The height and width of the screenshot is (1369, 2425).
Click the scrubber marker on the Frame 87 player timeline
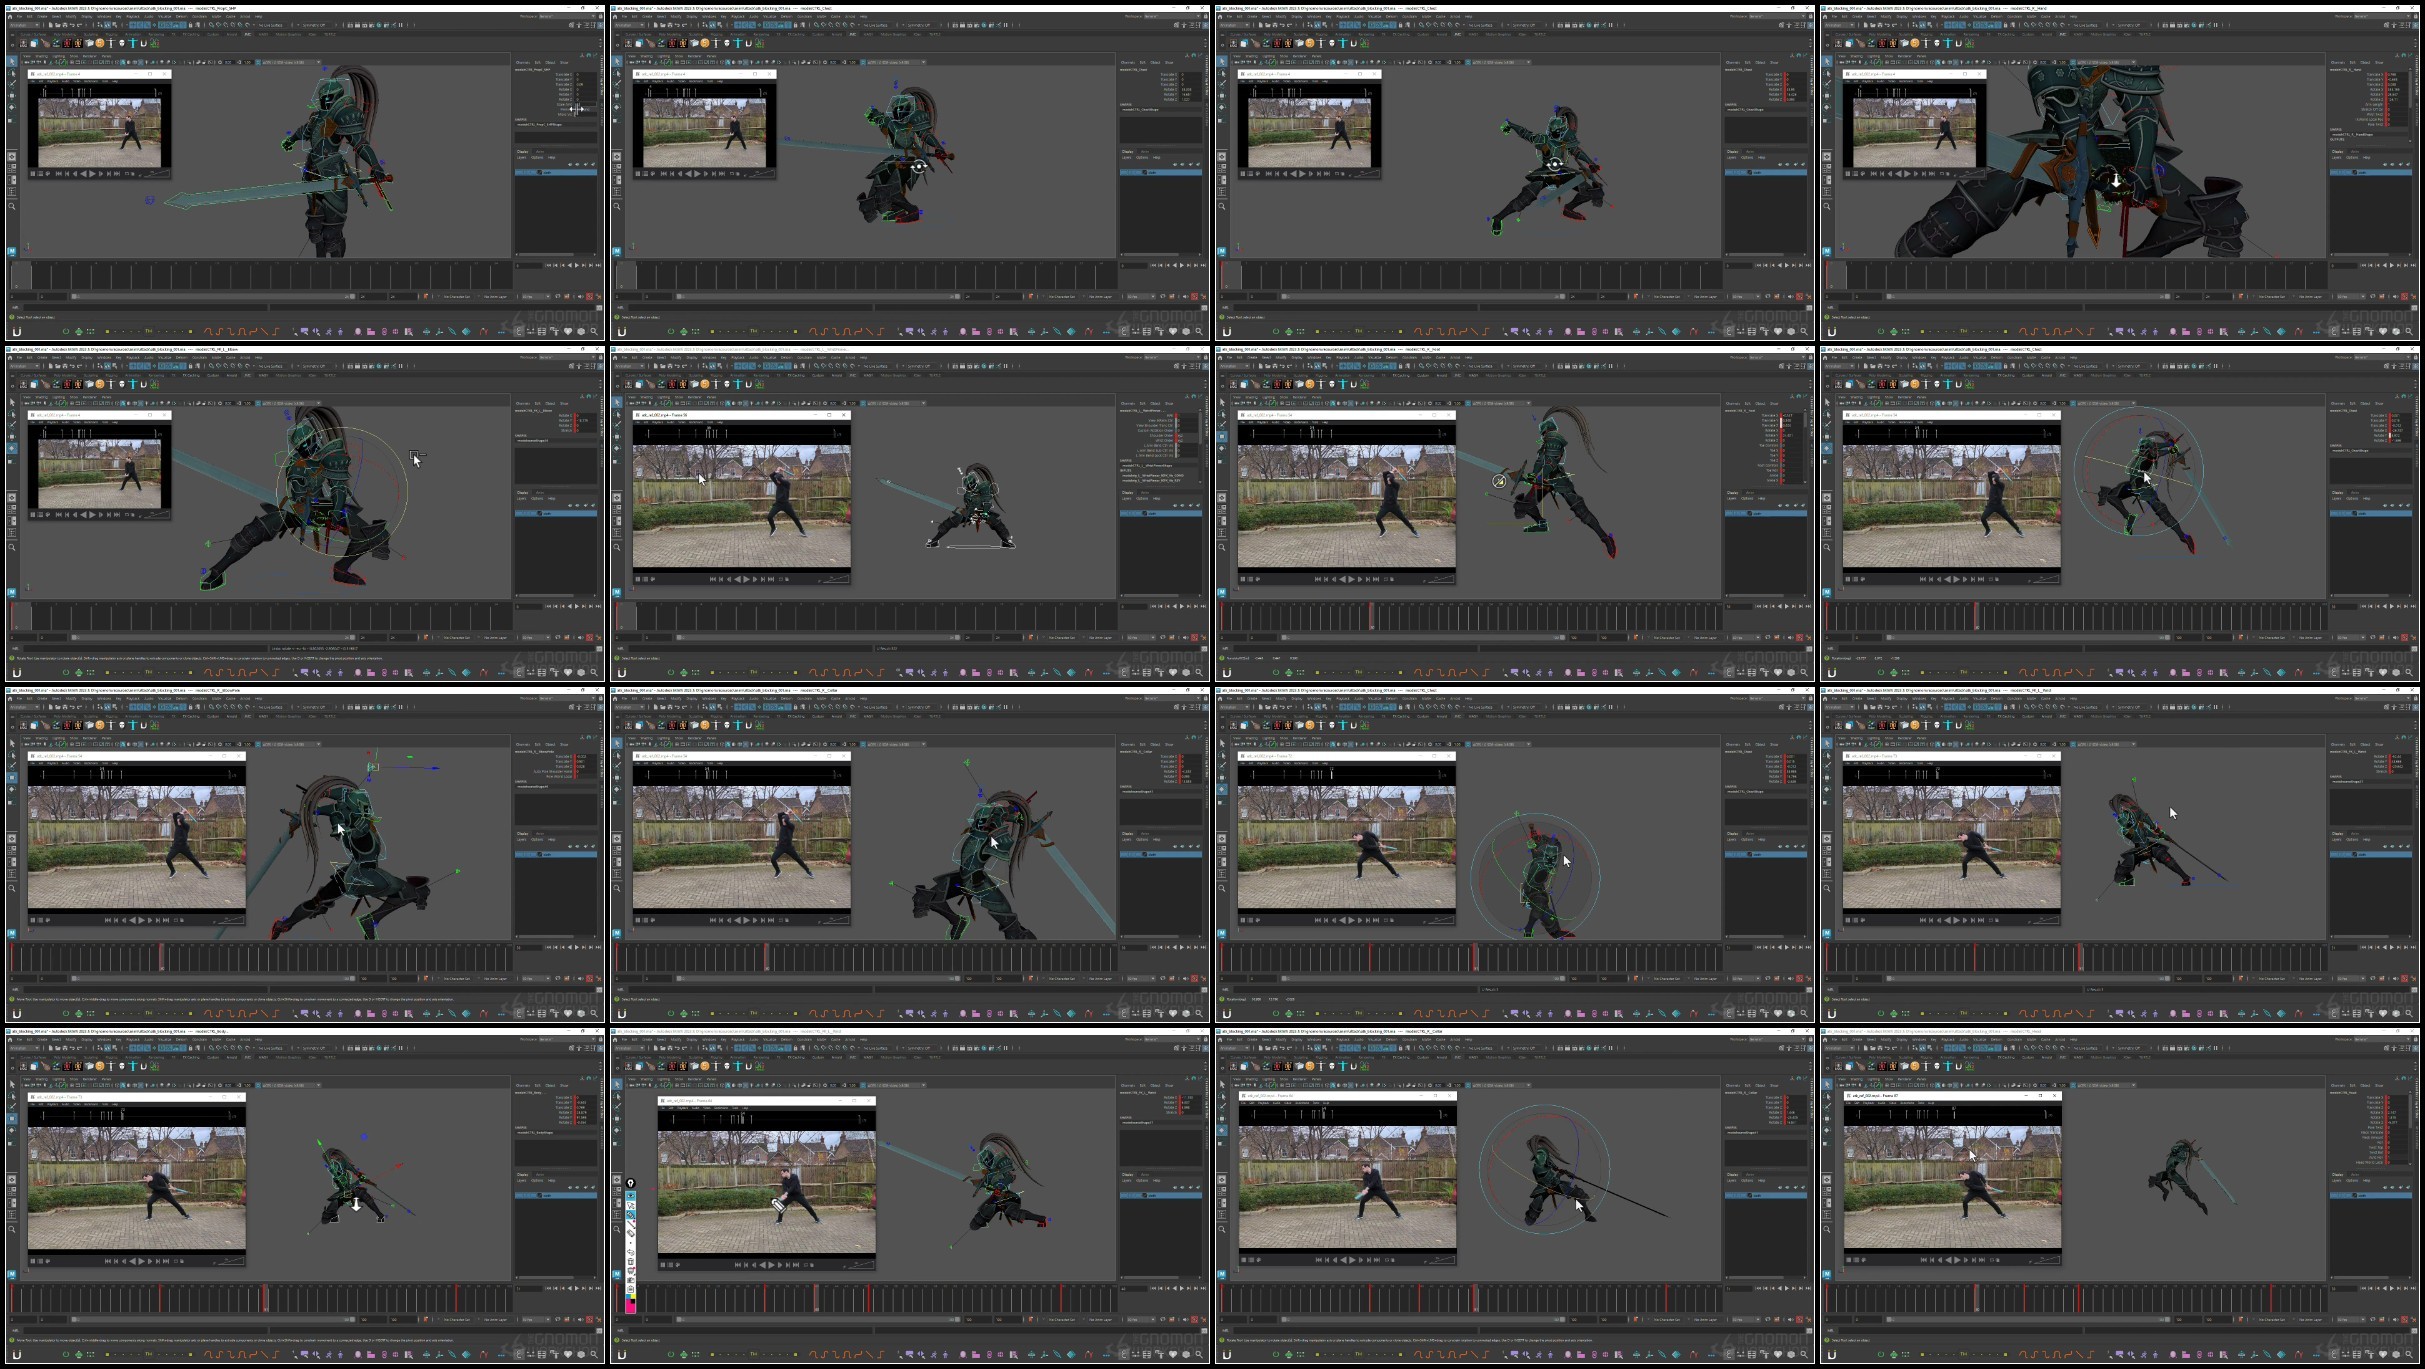click(x=1954, y=1113)
